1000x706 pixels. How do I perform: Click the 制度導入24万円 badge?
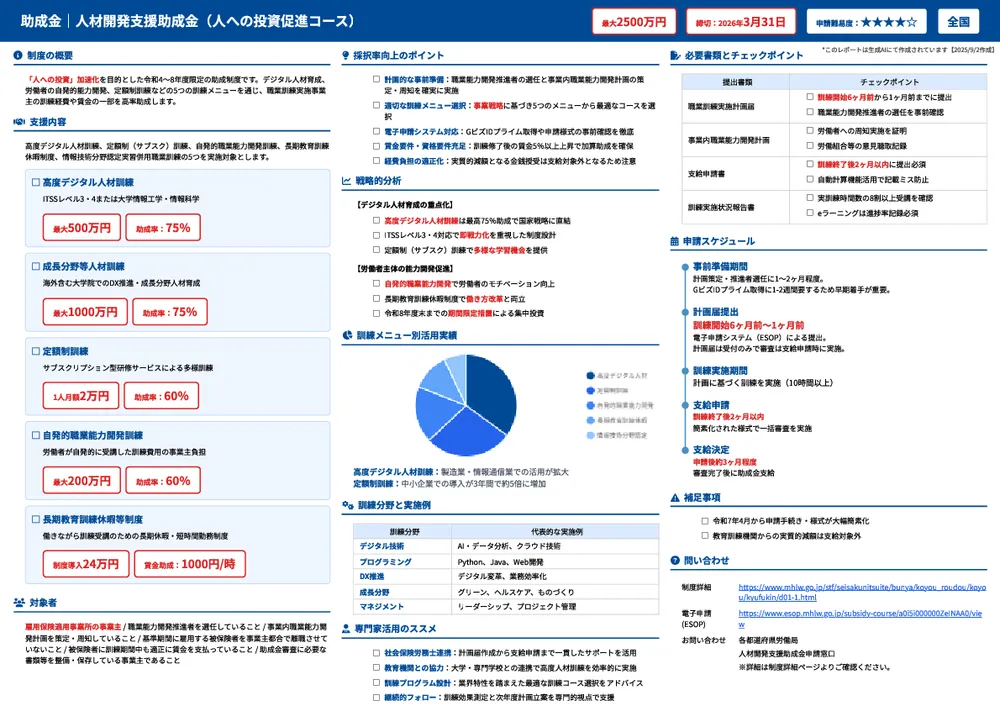click(x=85, y=564)
